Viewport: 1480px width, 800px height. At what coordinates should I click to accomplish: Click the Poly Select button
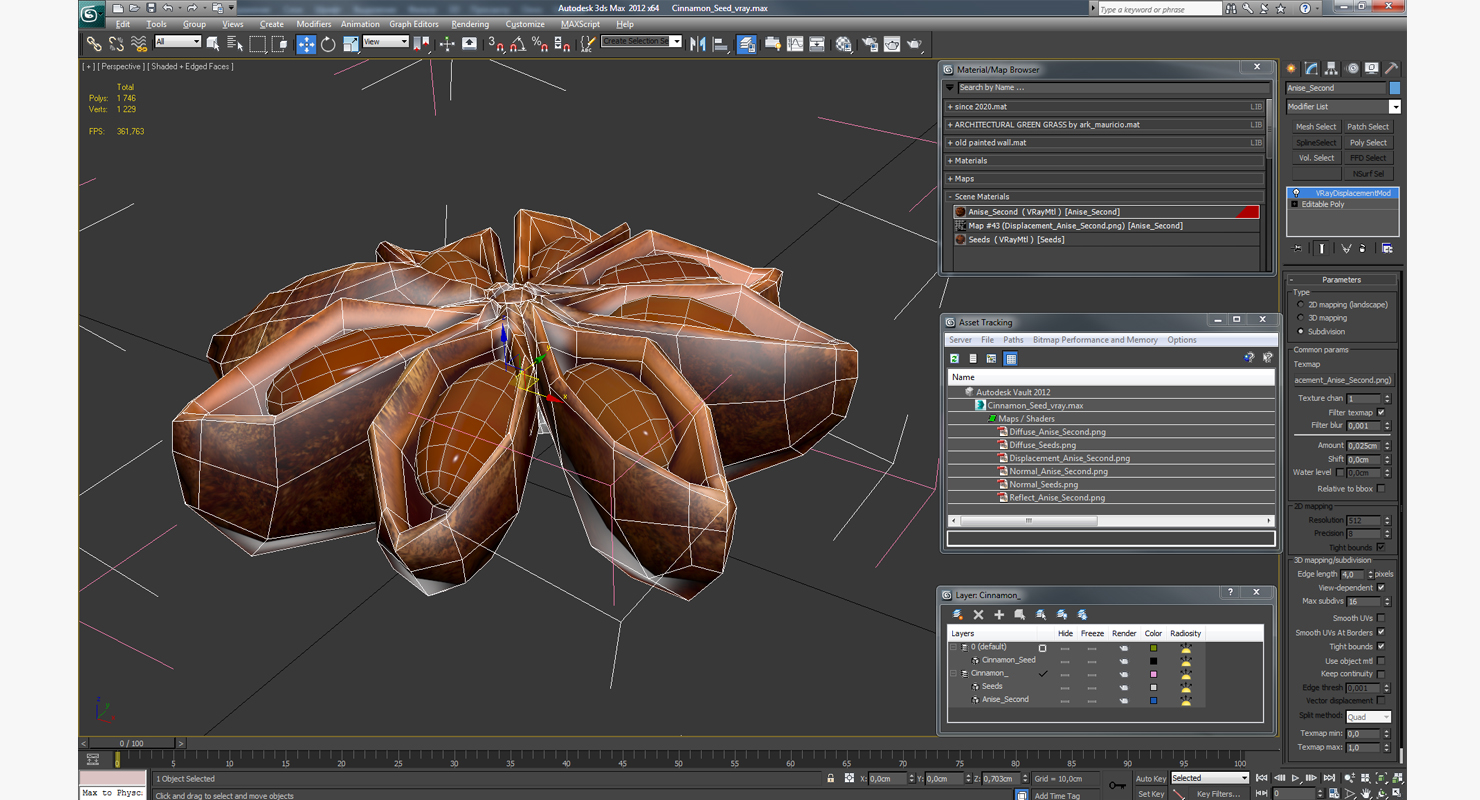coord(1368,143)
